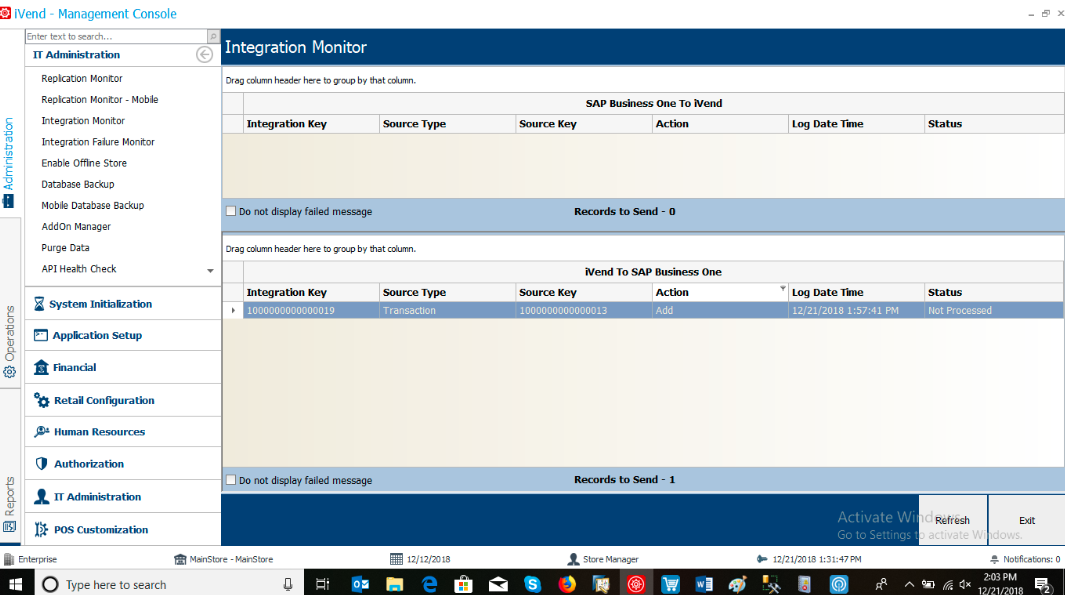Open API Health Check
This screenshot has height=595, width=1065.
click(x=79, y=268)
